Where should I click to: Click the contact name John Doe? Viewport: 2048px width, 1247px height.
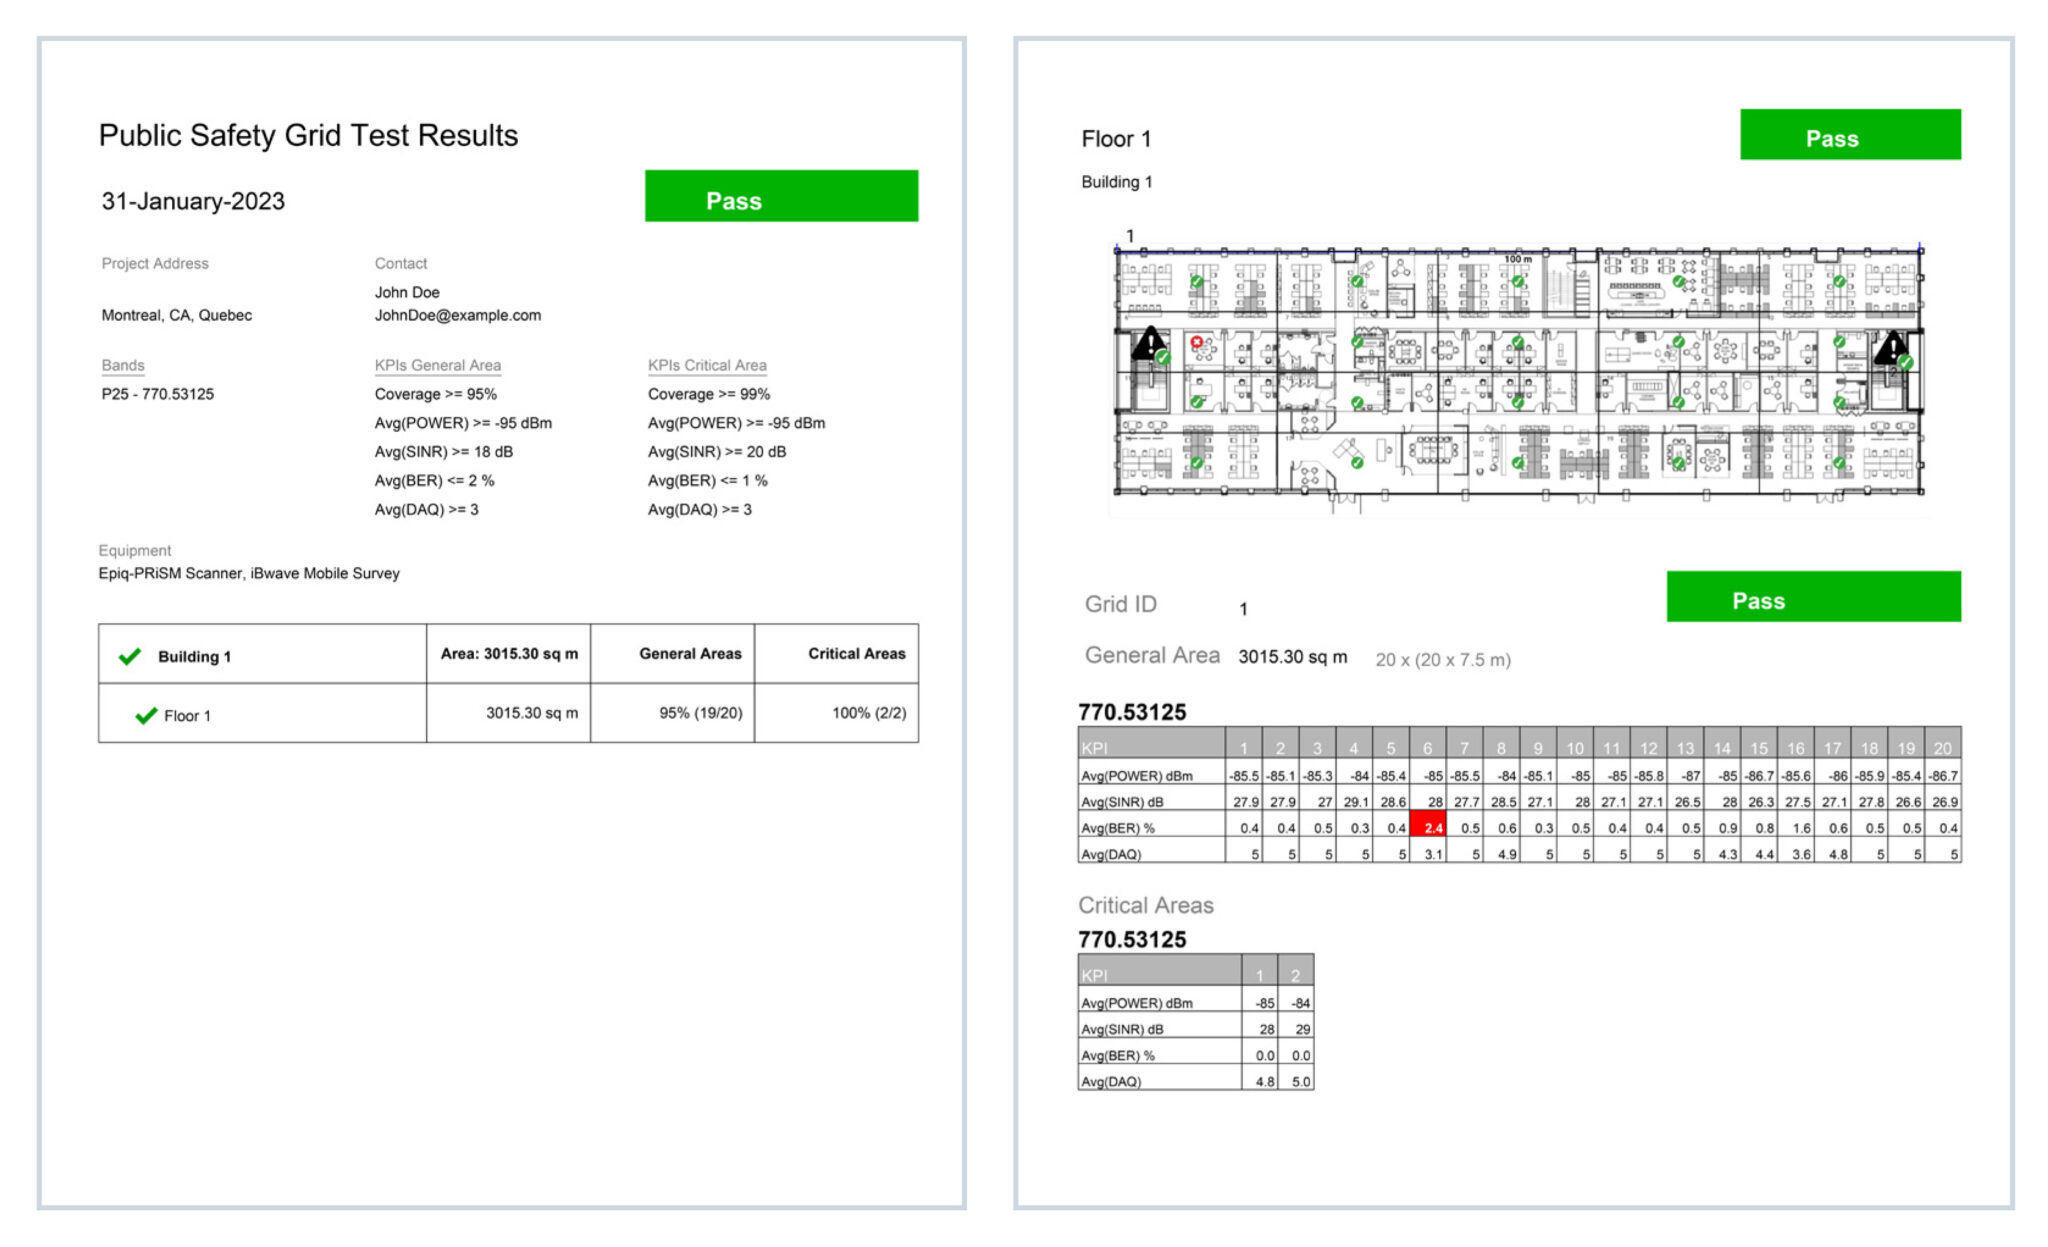click(407, 292)
